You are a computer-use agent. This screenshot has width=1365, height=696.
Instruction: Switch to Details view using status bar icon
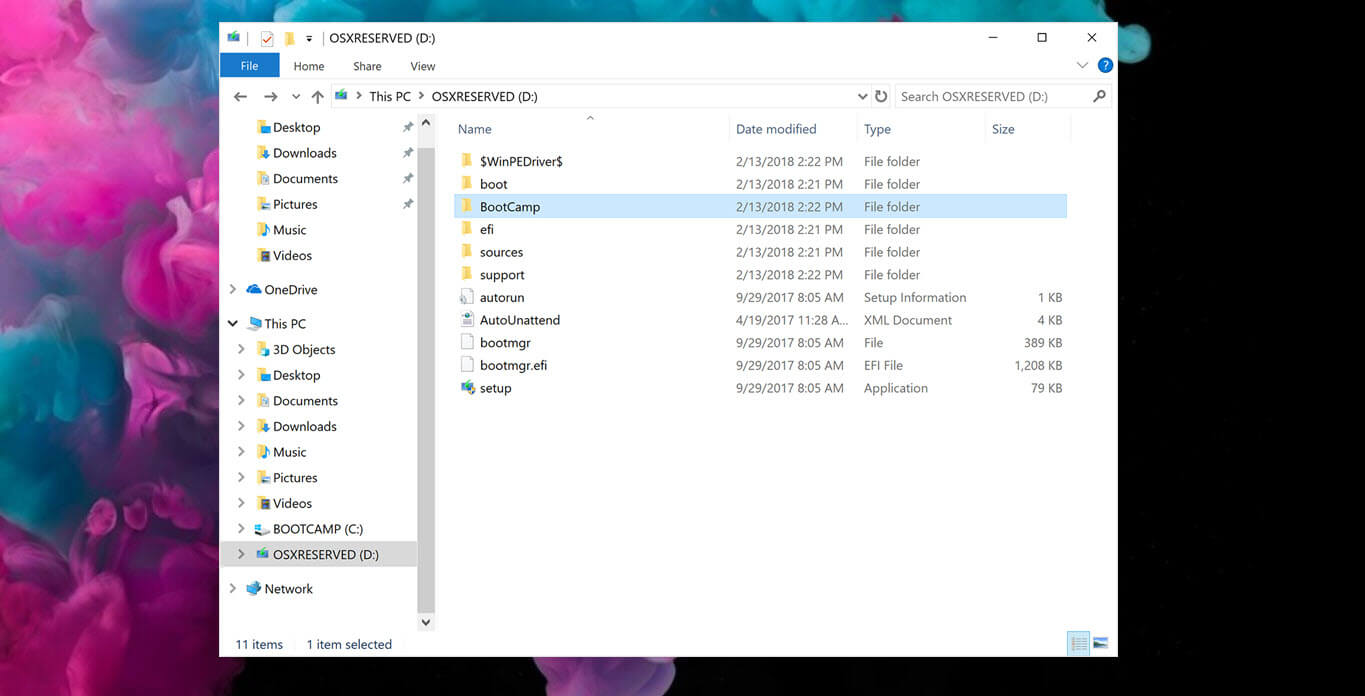point(1079,644)
